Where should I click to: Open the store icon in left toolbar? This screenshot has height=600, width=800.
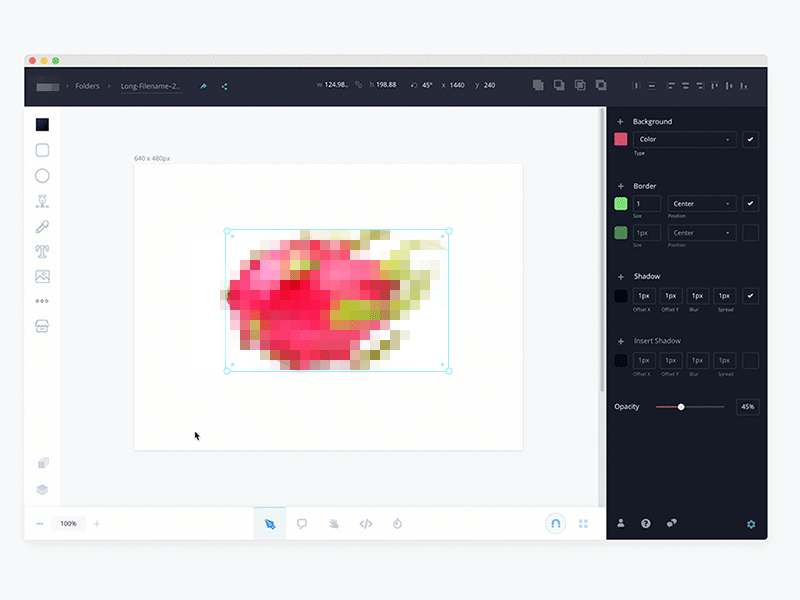[42, 326]
